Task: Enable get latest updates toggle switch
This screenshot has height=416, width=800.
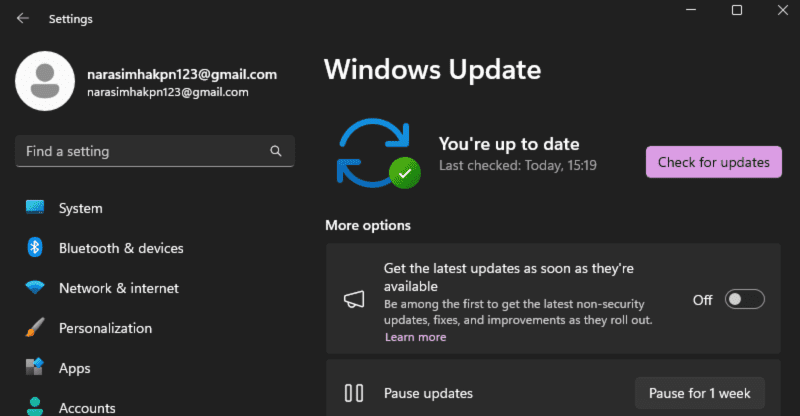Action: [744, 299]
